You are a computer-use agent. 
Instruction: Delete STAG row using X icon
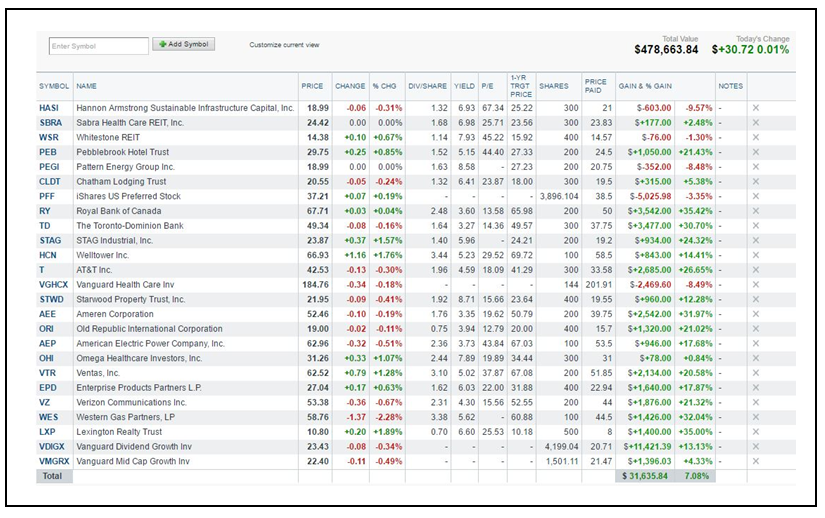756,240
